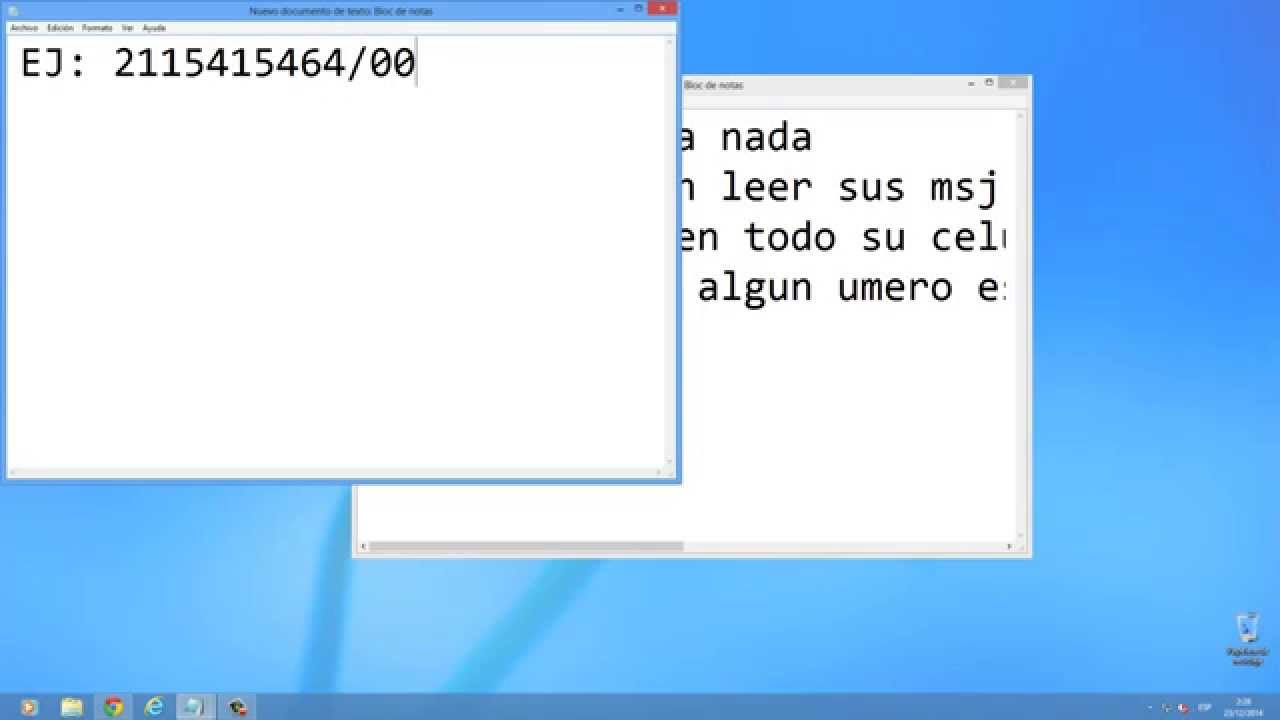Screen dimensions: 1280x720
Task: Open File Explorer from the taskbar
Action: 71,707
